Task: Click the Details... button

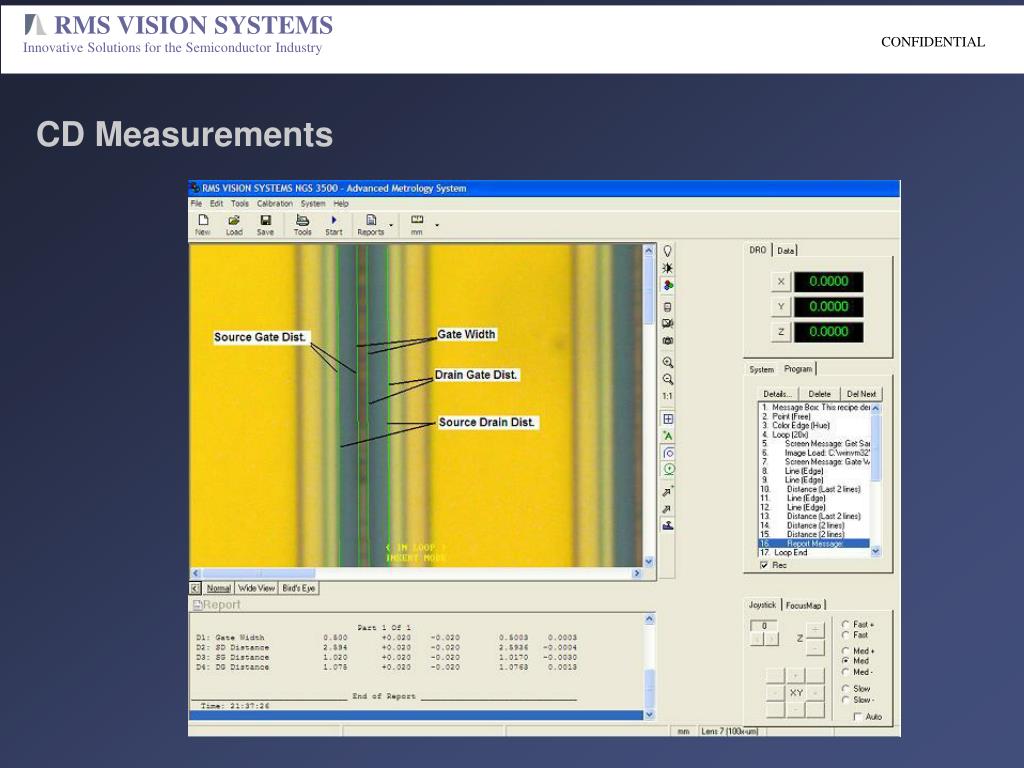Action: click(777, 394)
